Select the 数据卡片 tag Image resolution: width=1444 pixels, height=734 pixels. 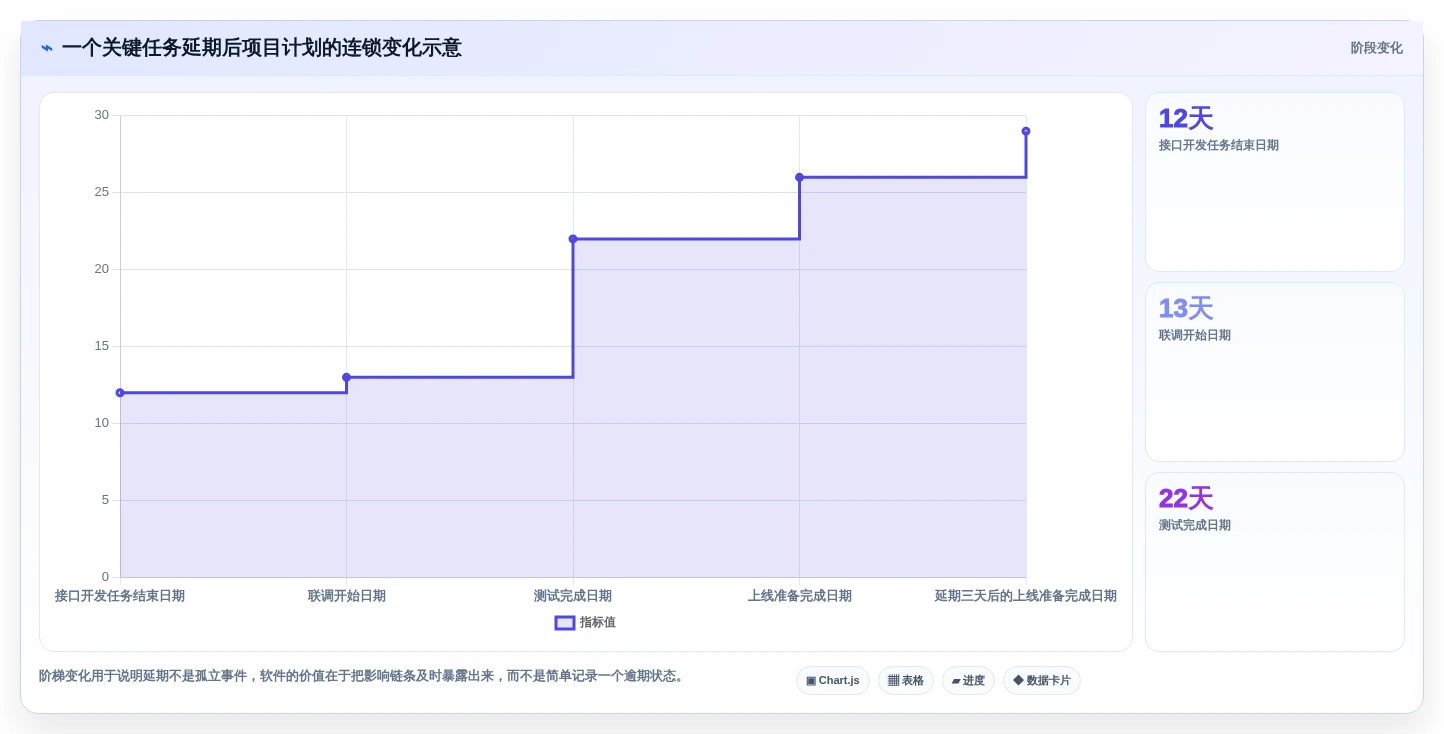click(1042, 681)
